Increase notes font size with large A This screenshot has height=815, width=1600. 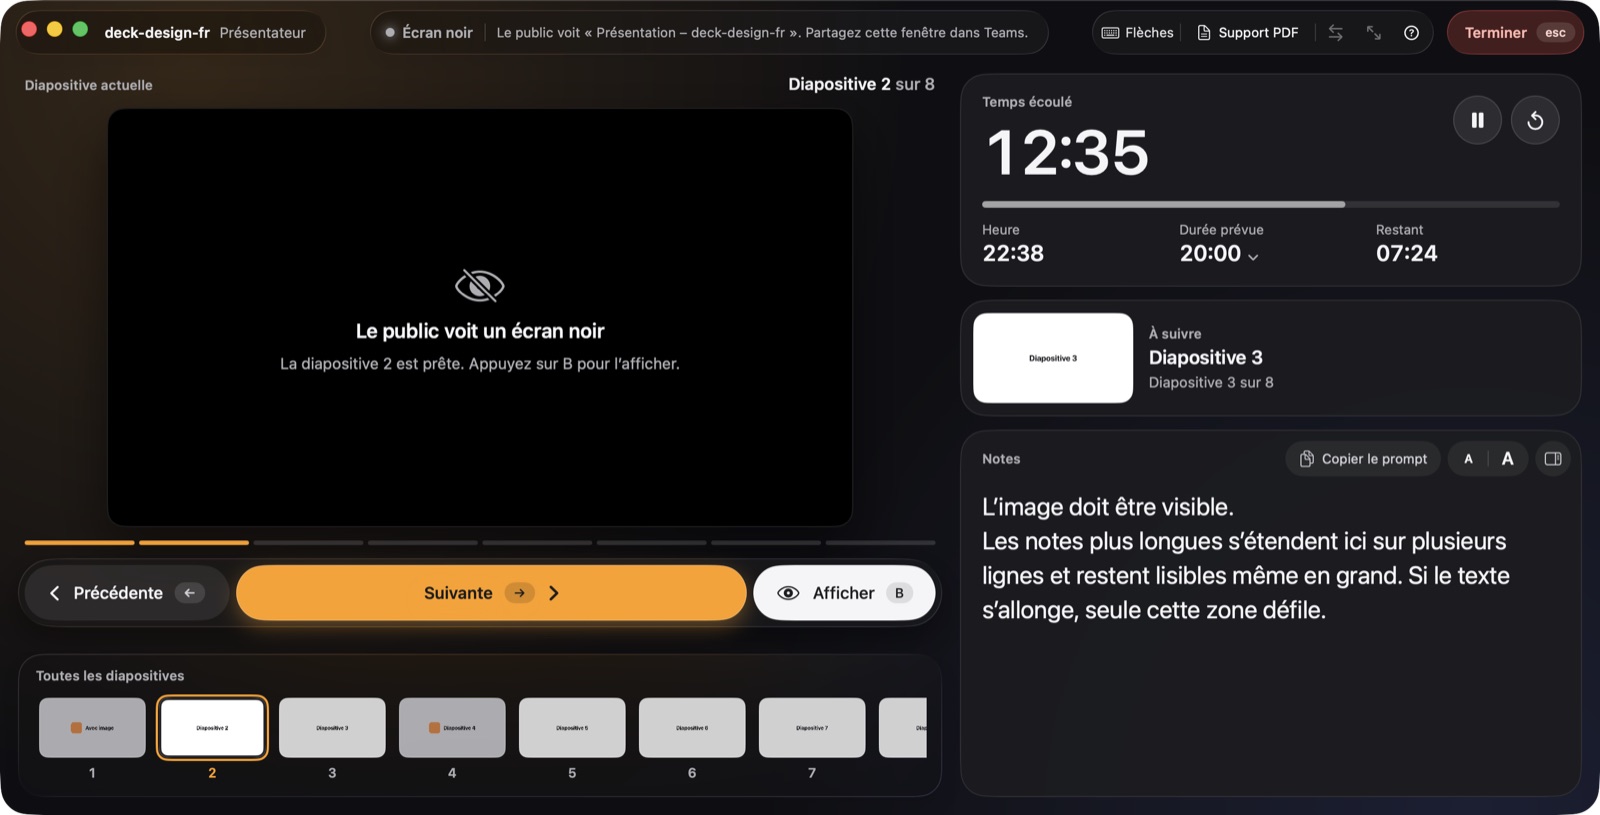coord(1507,459)
